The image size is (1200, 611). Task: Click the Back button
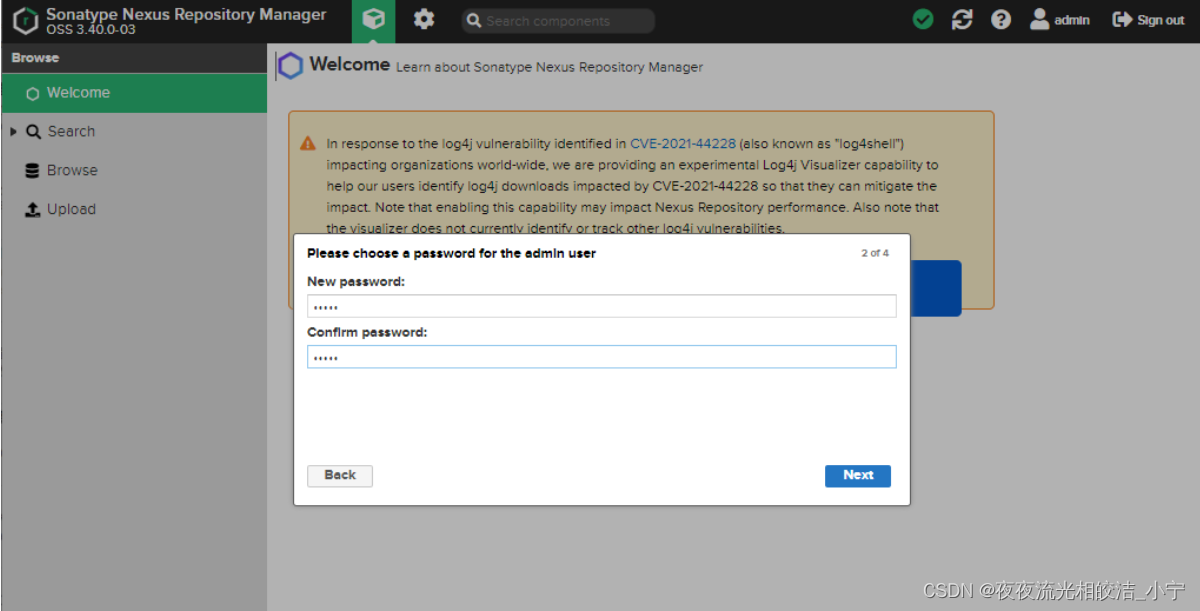tap(340, 476)
